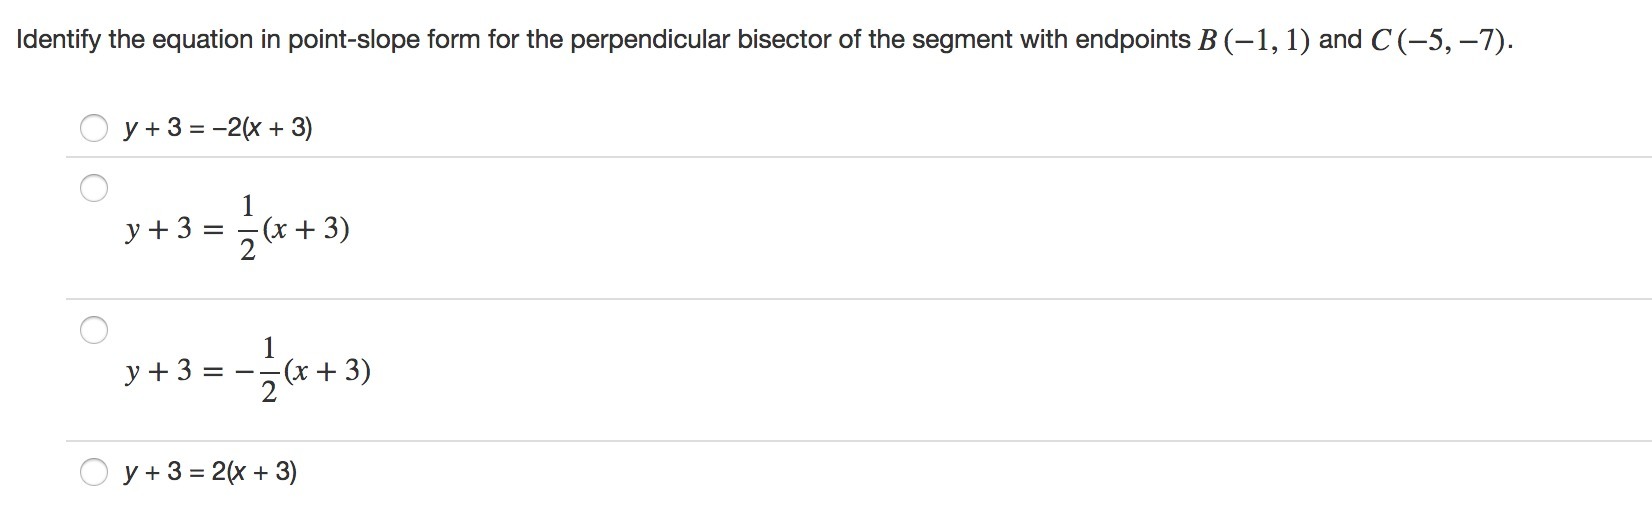The height and width of the screenshot is (522, 1652).
Task: Click the answer text y + 3 = 2(x + 3)
Action: 210,471
